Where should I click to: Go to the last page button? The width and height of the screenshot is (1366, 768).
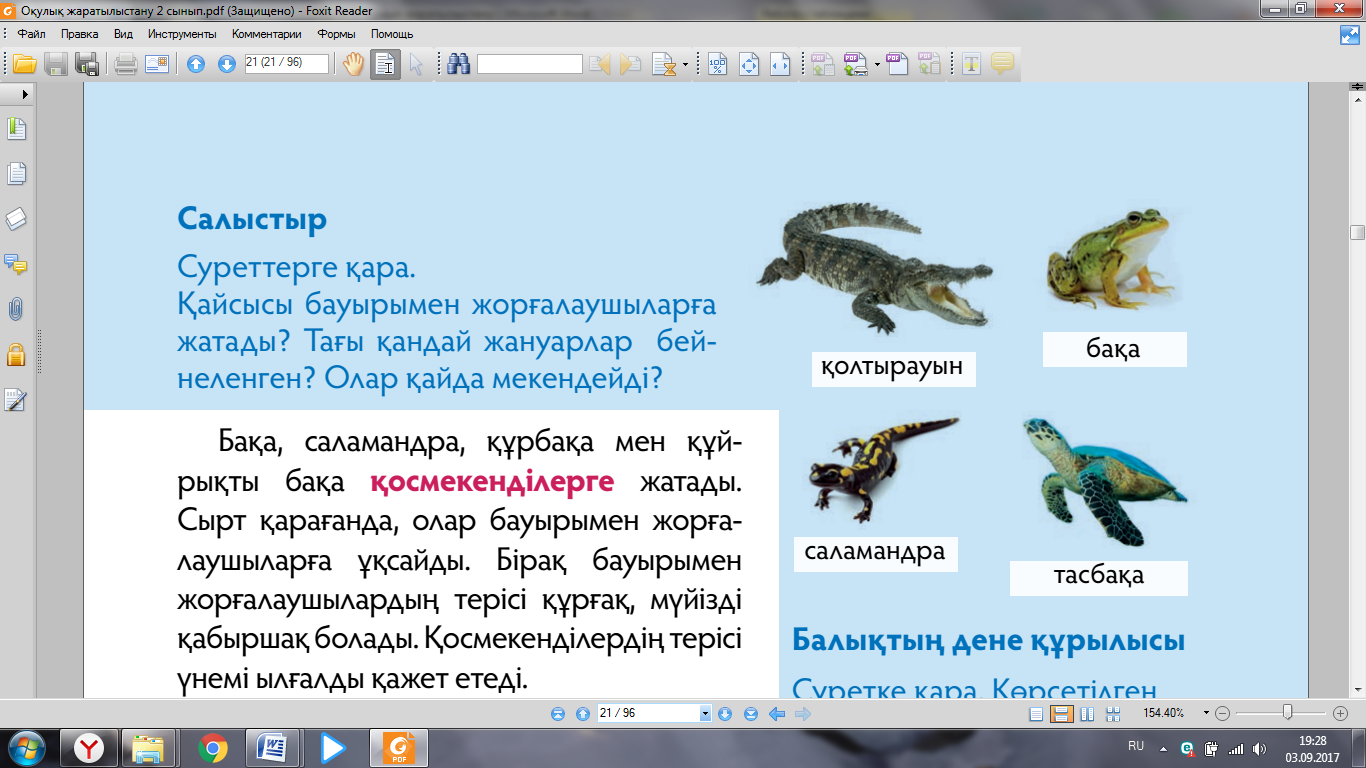[751, 714]
